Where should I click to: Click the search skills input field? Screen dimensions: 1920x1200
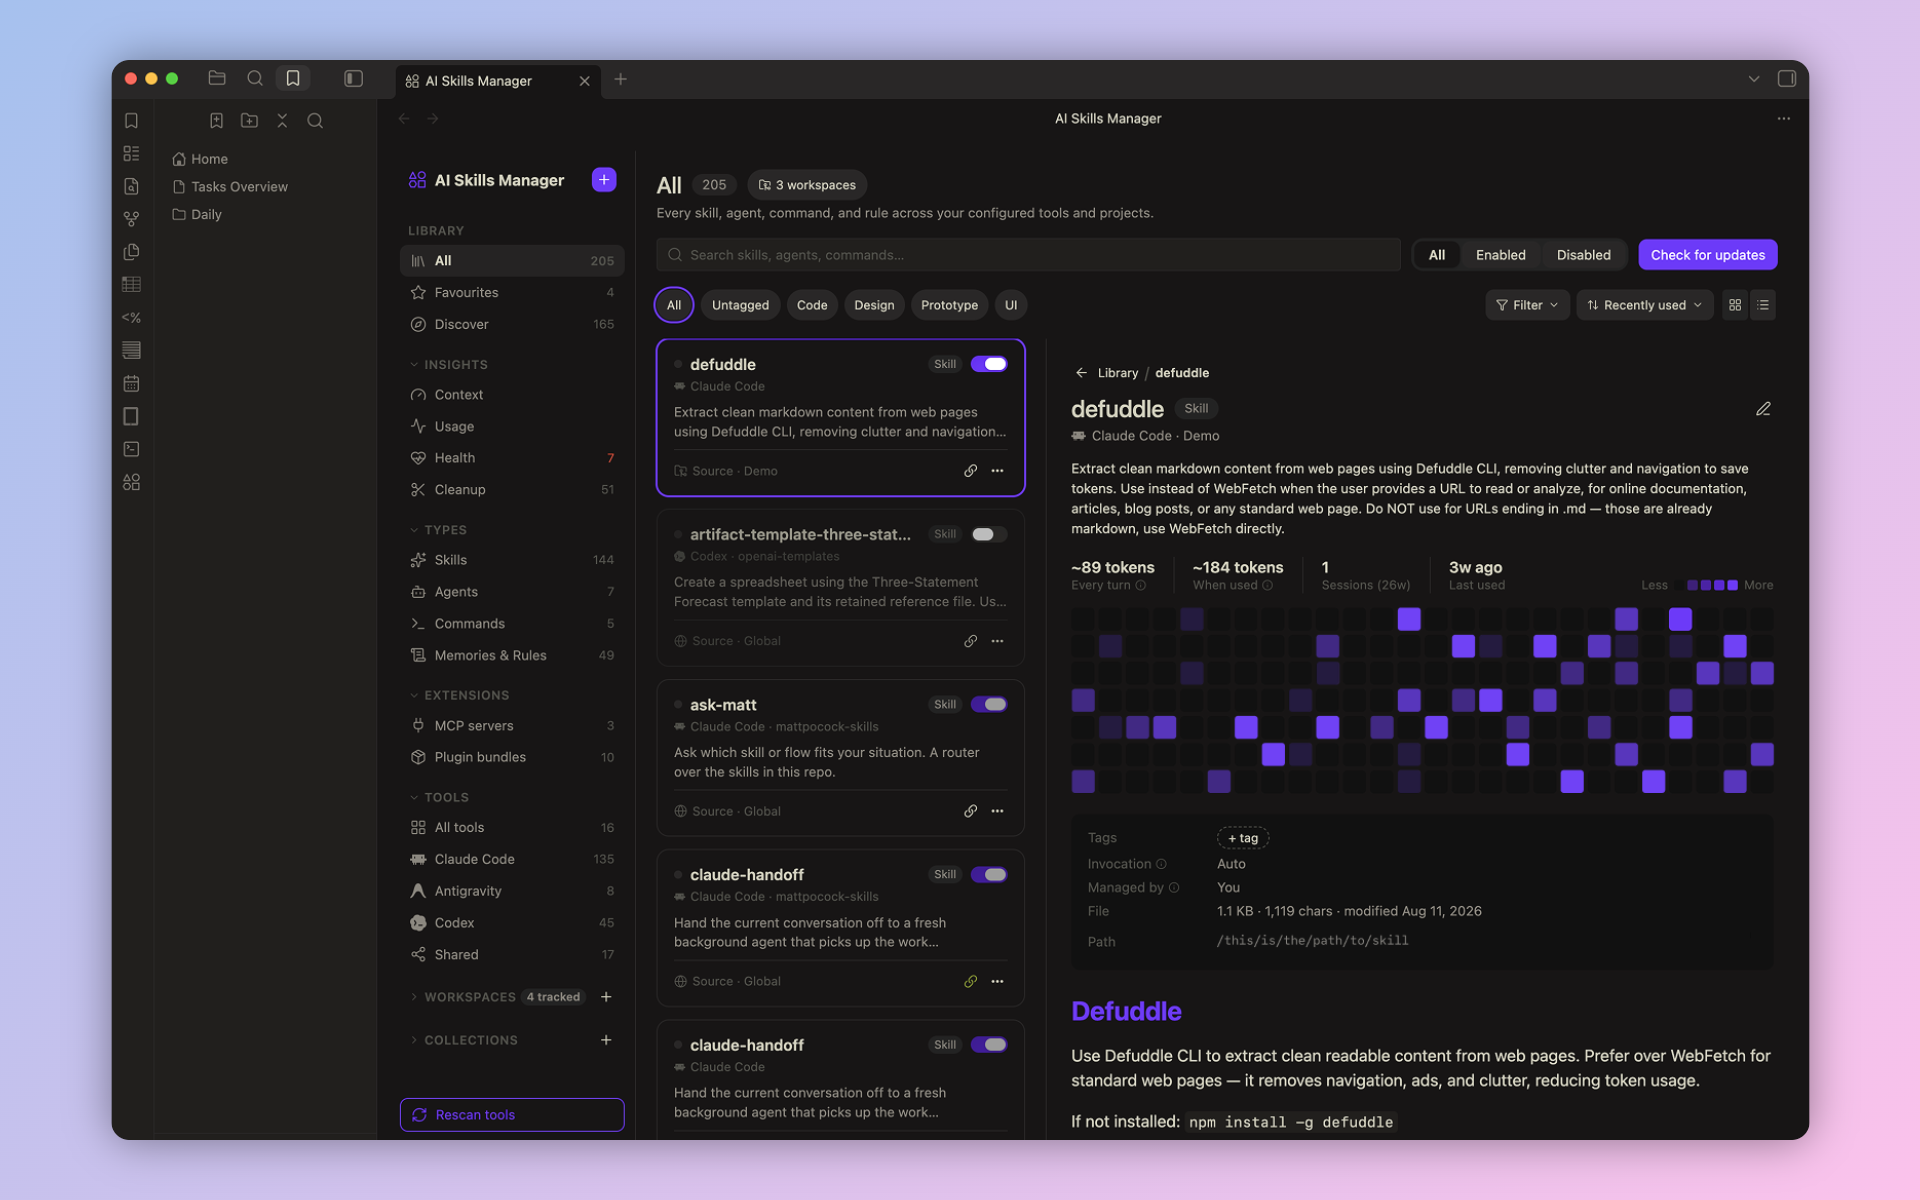(x=1028, y=255)
